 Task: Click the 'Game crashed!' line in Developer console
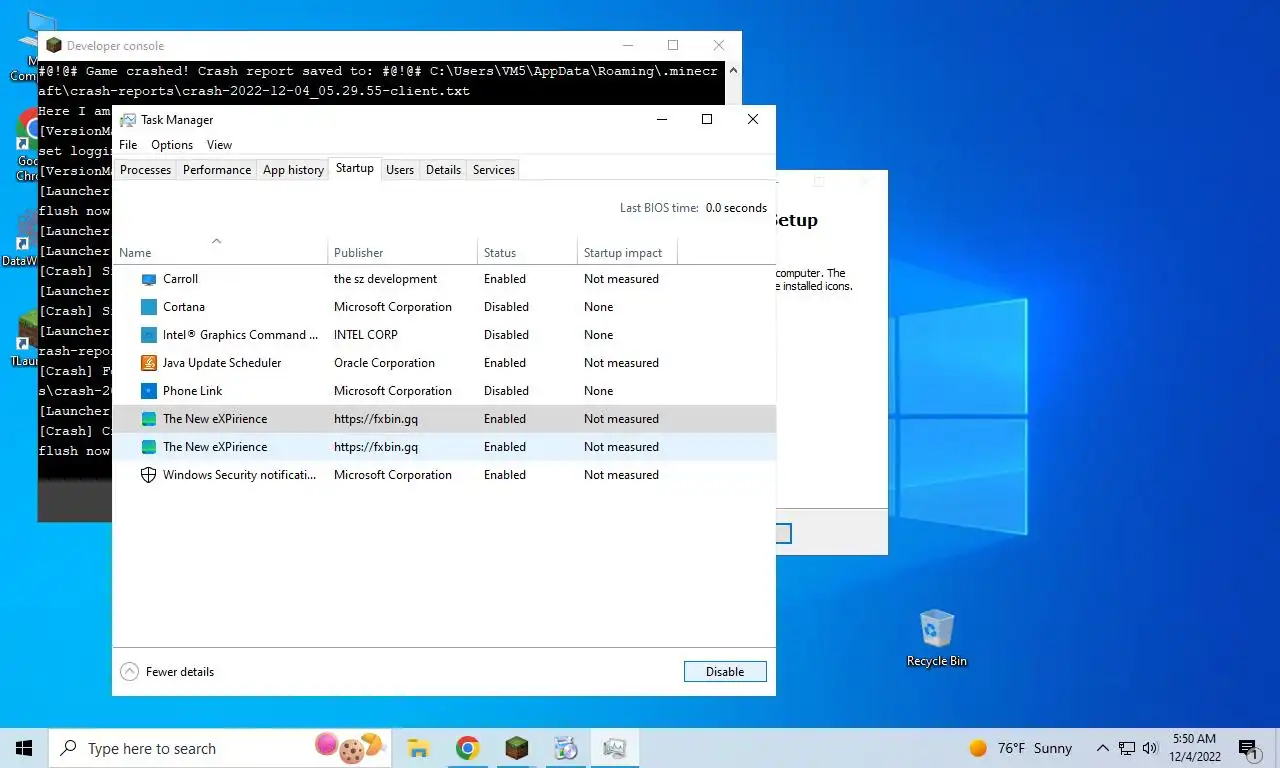[378, 81]
